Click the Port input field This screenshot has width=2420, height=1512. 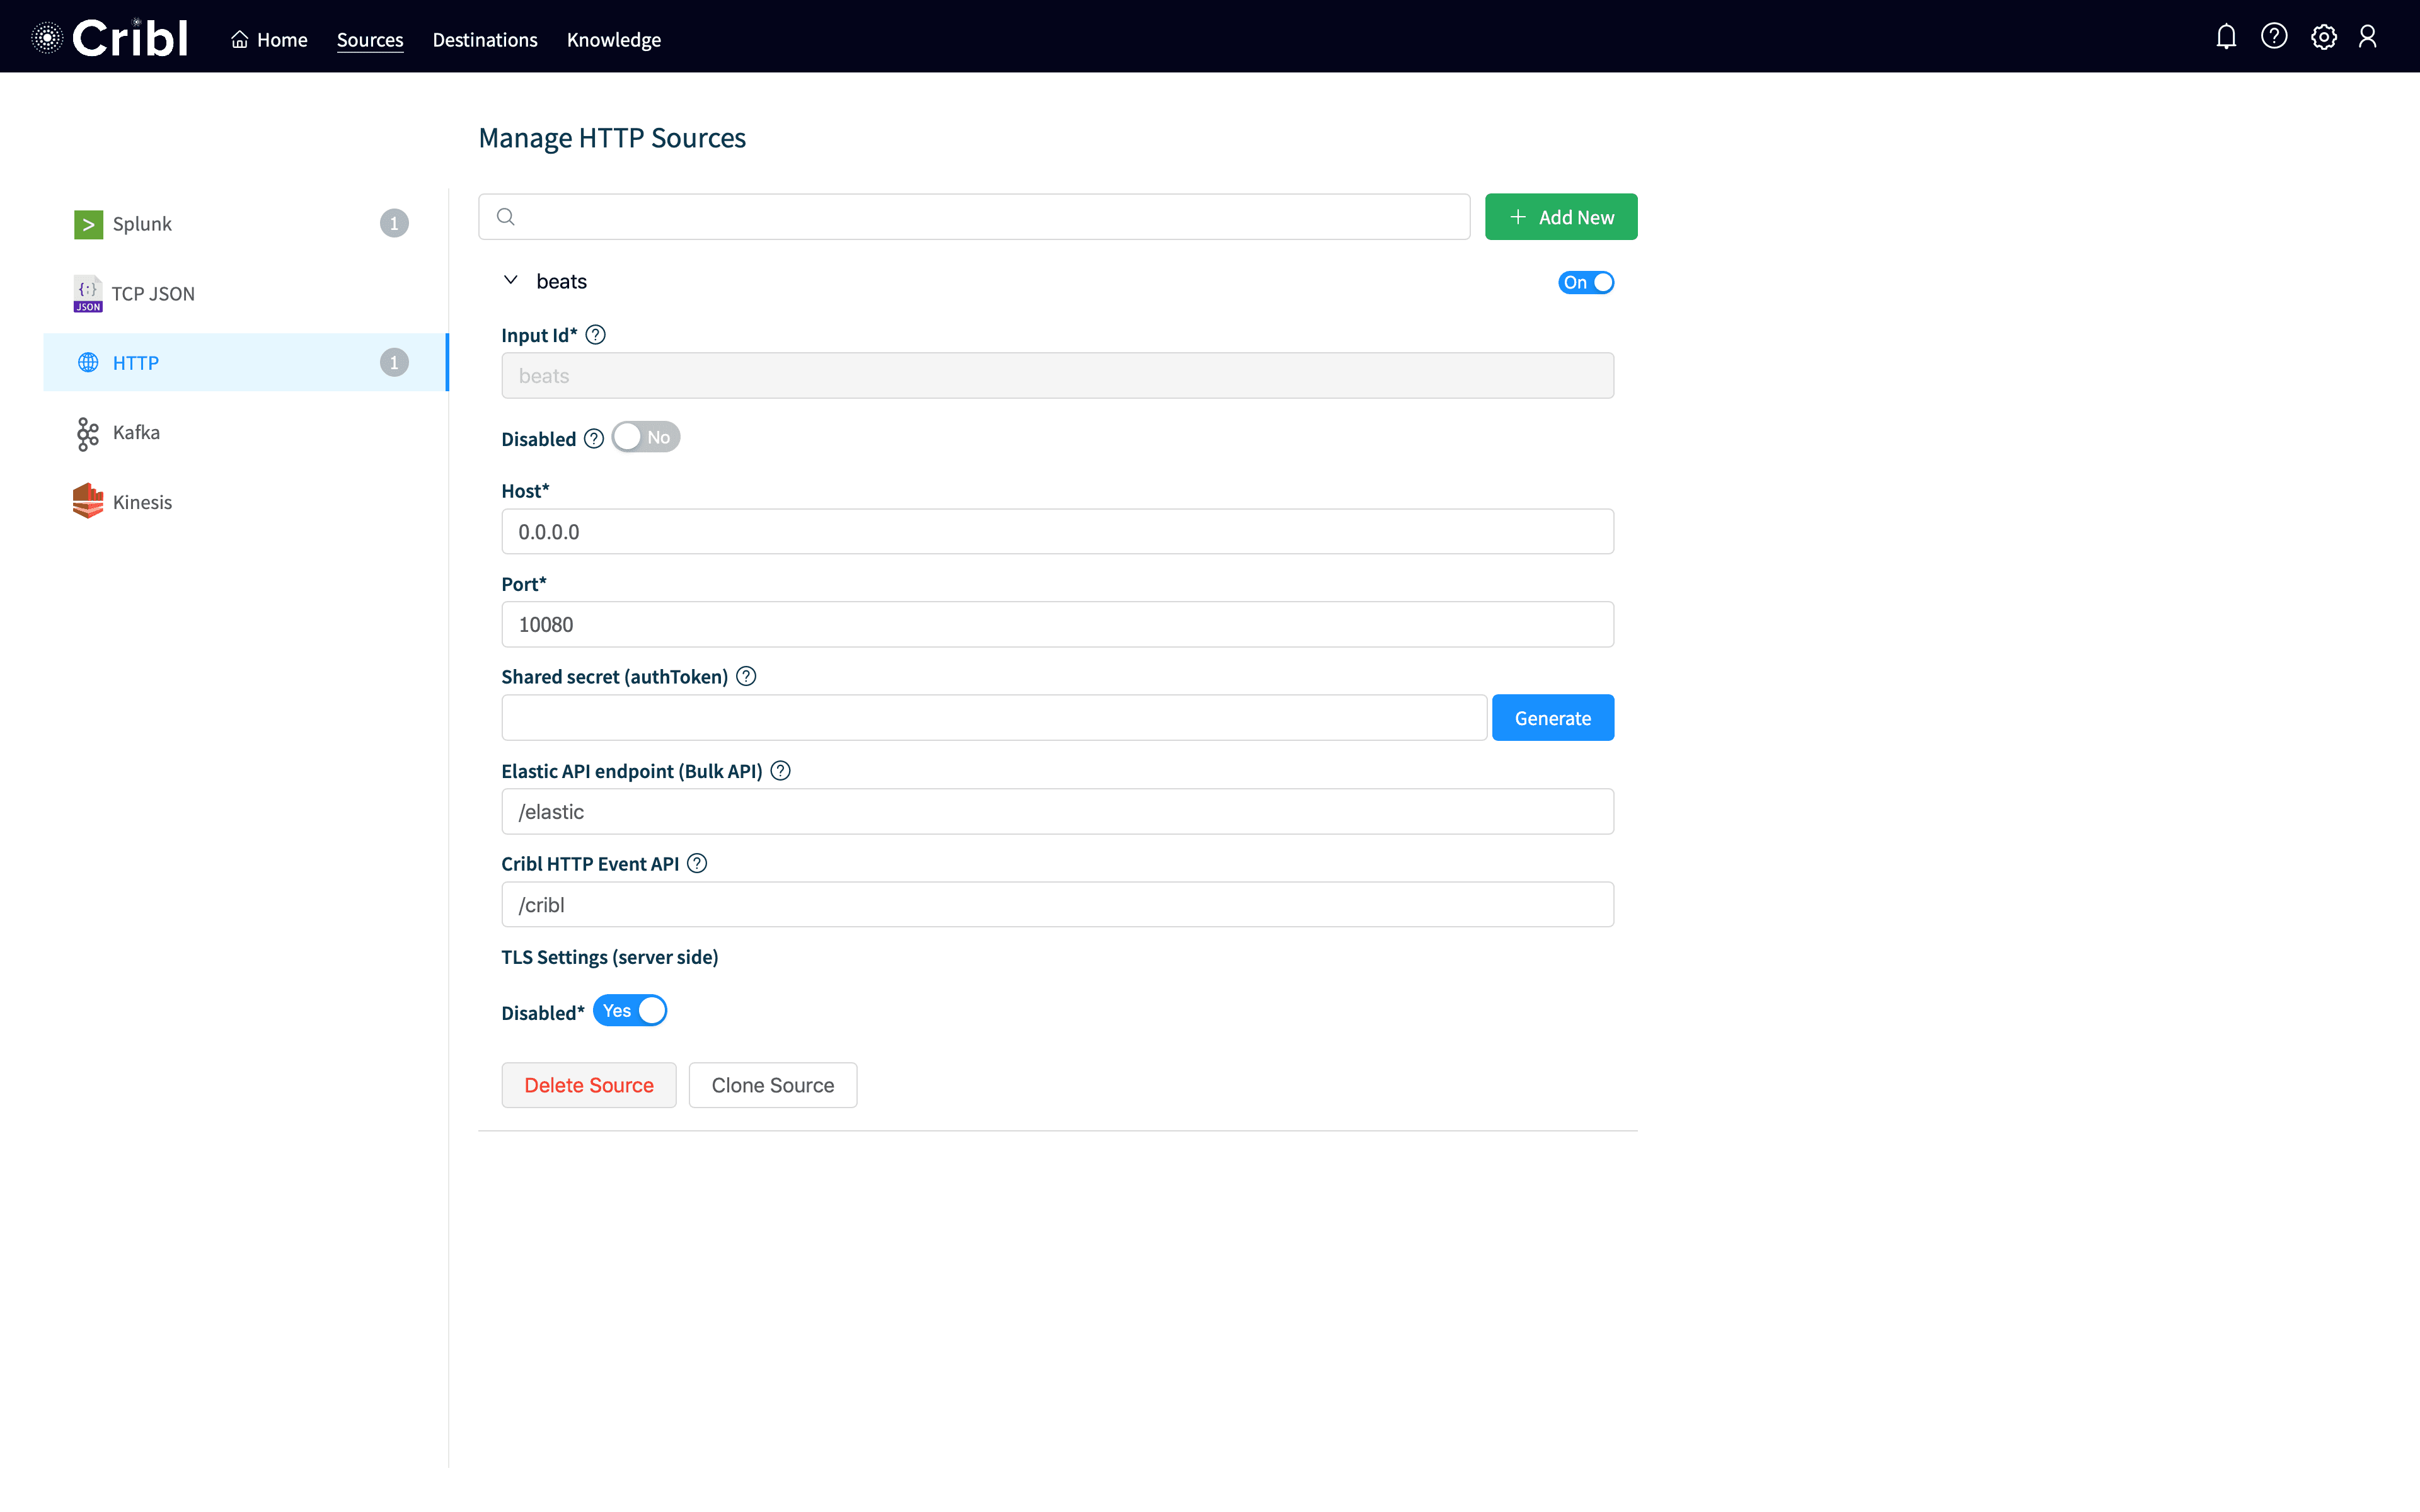(1057, 624)
